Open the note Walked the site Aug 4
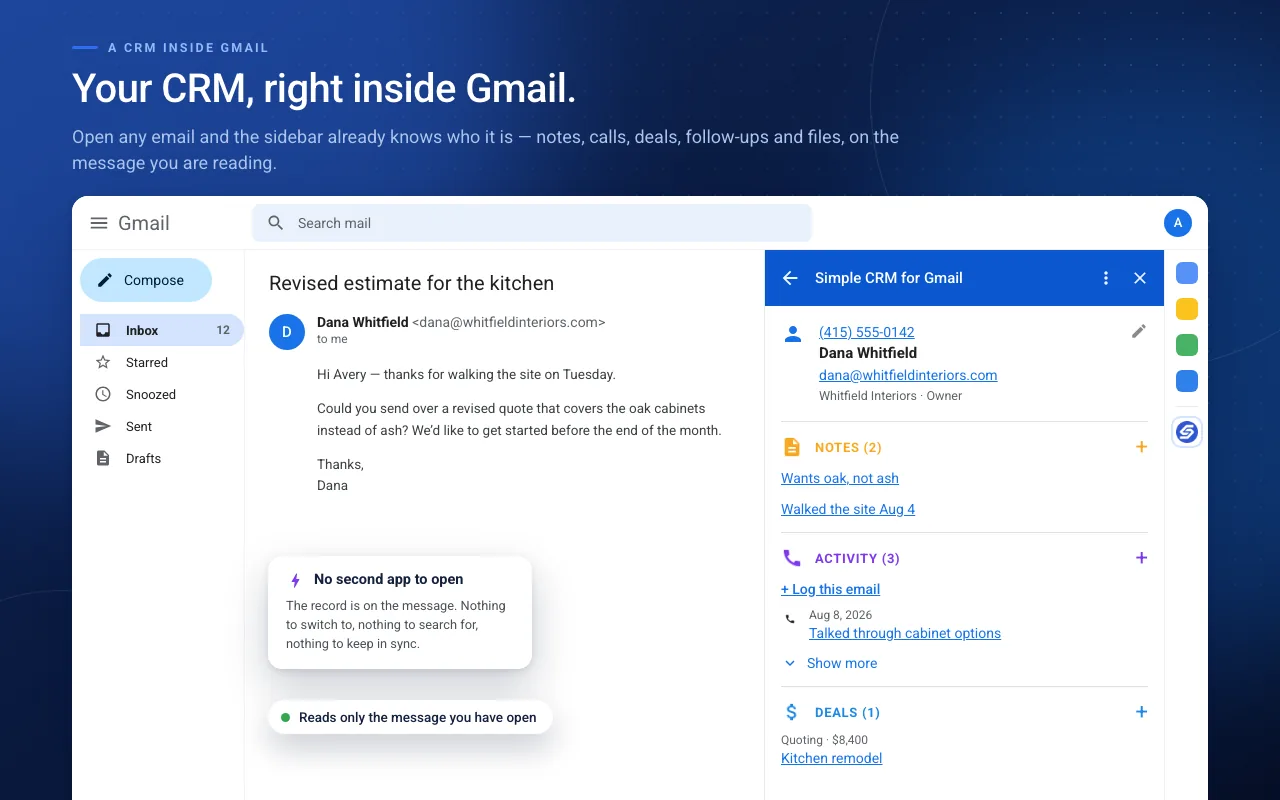1280x800 pixels. (848, 509)
